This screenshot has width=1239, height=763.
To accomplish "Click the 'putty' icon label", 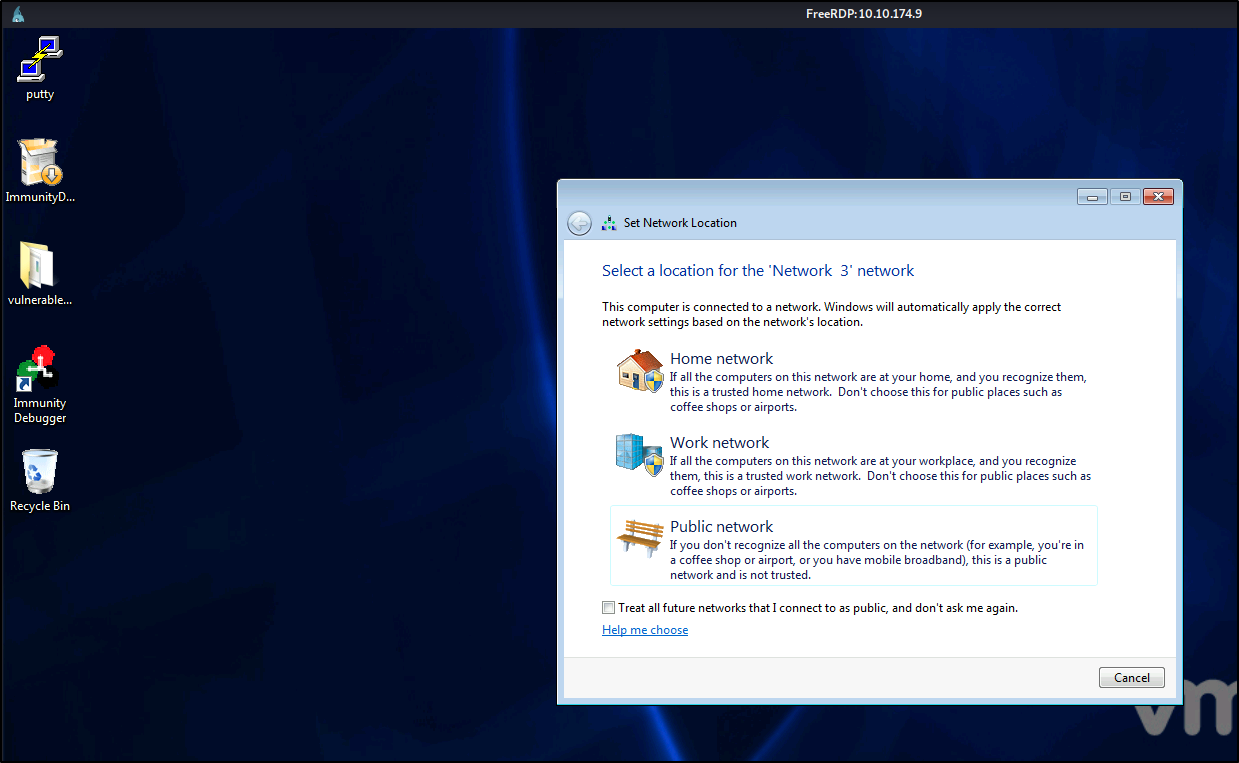I will pyautogui.click(x=40, y=94).
